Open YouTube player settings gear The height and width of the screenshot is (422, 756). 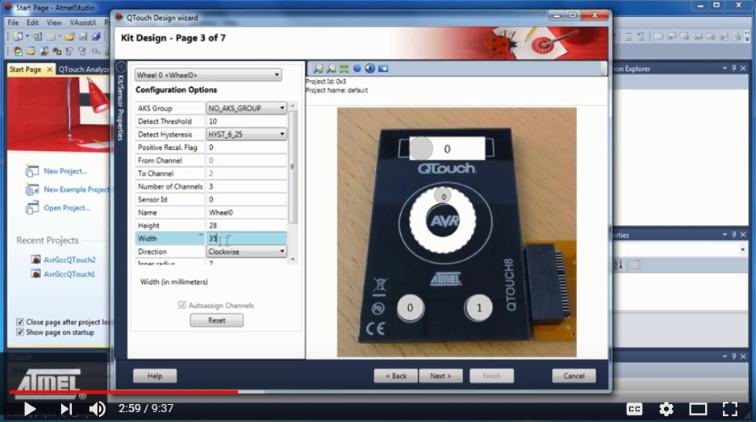665,408
